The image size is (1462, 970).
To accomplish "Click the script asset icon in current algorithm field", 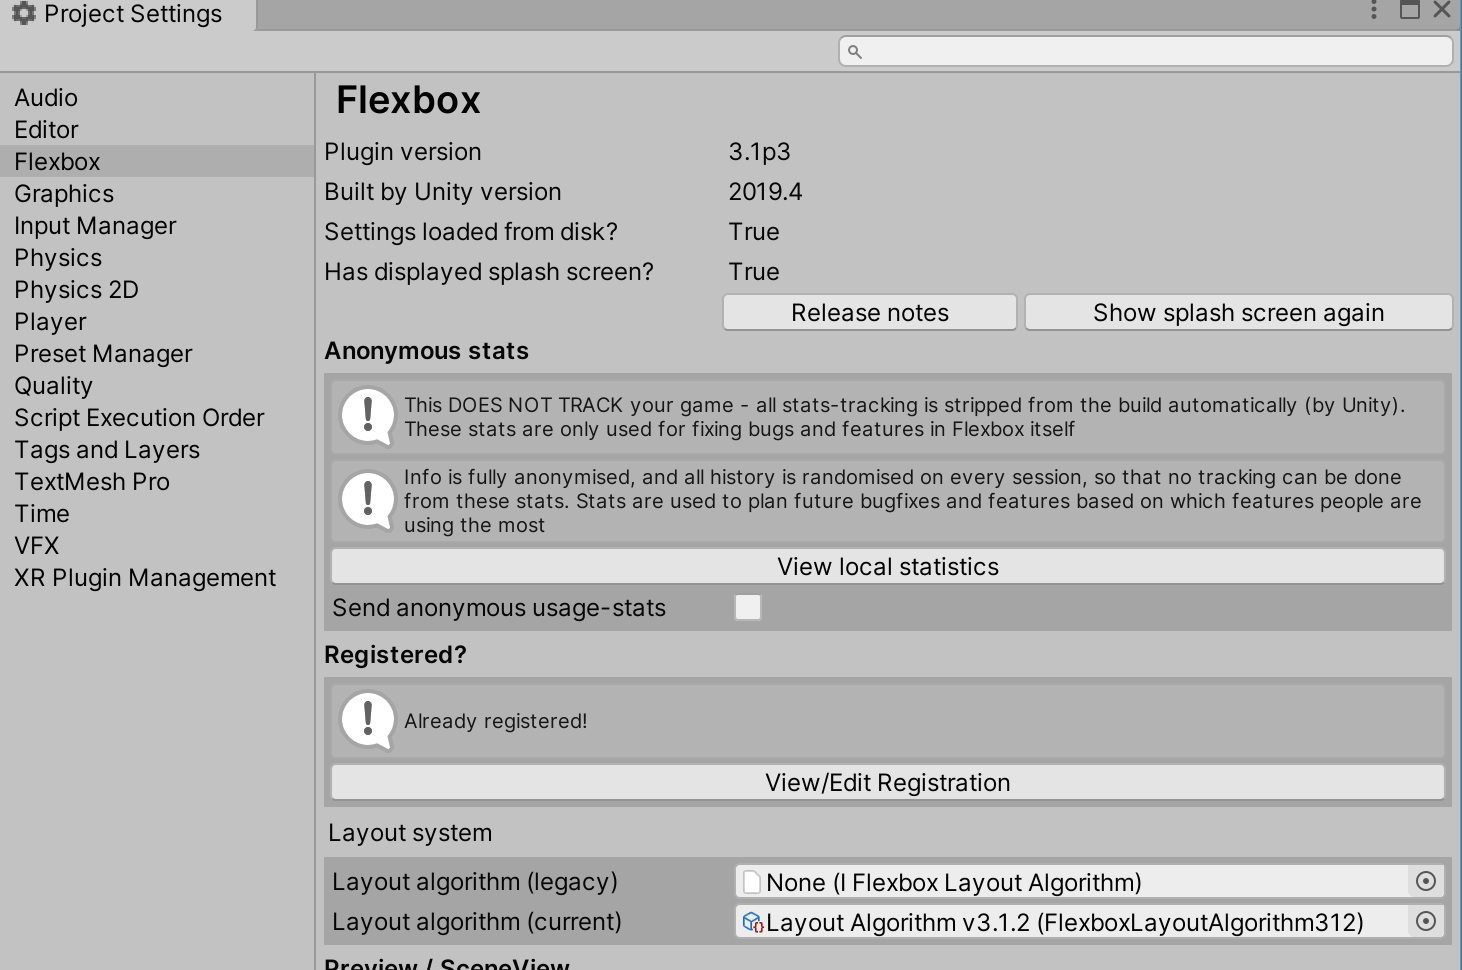I will pyautogui.click(x=753, y=921).
